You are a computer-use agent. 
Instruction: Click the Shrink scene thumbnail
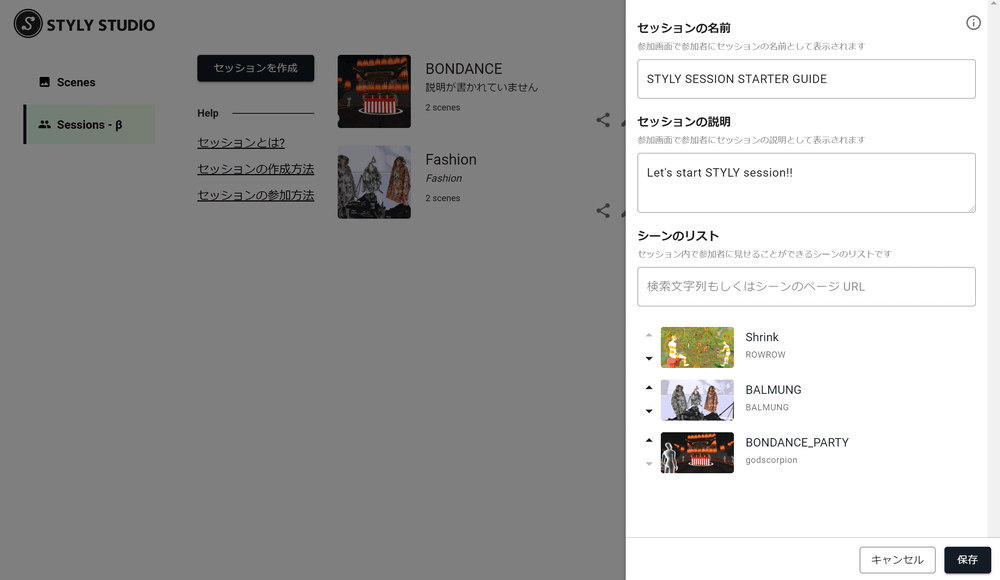click(x=697, y=347)
